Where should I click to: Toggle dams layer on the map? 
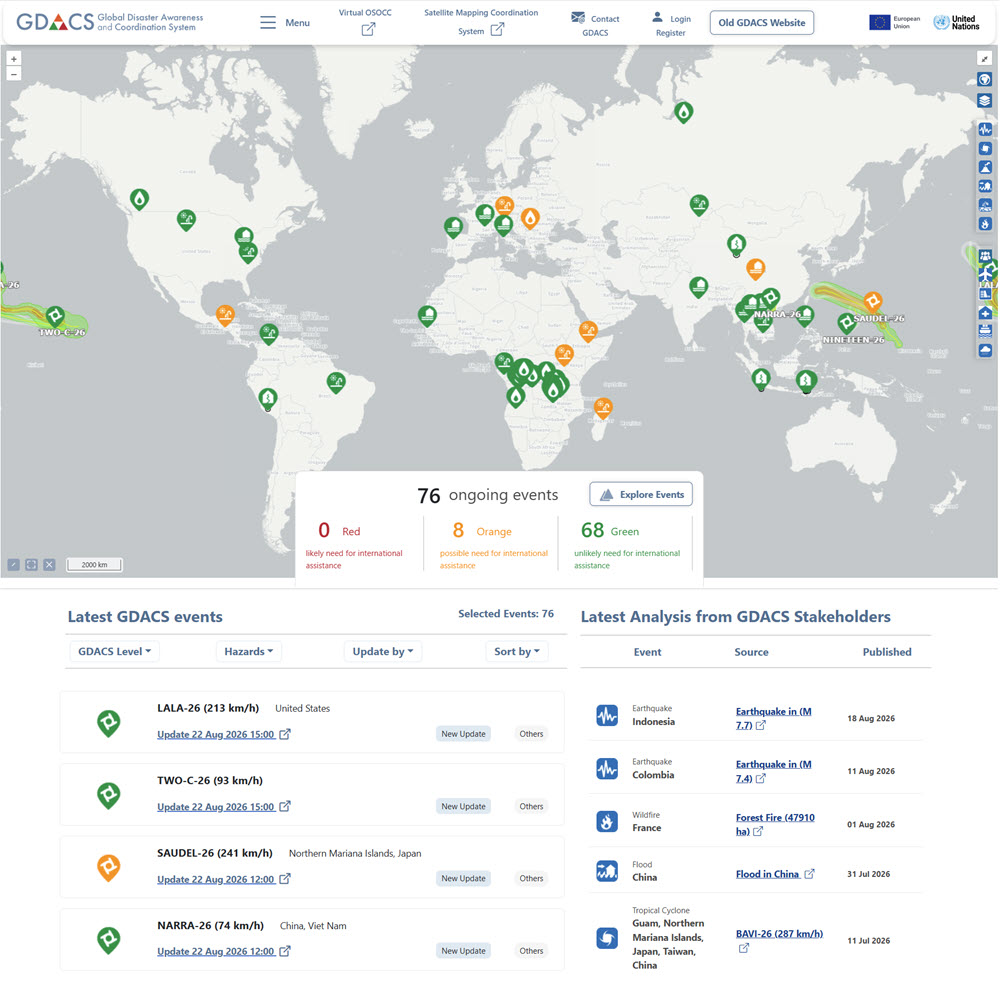coord(985,294)
